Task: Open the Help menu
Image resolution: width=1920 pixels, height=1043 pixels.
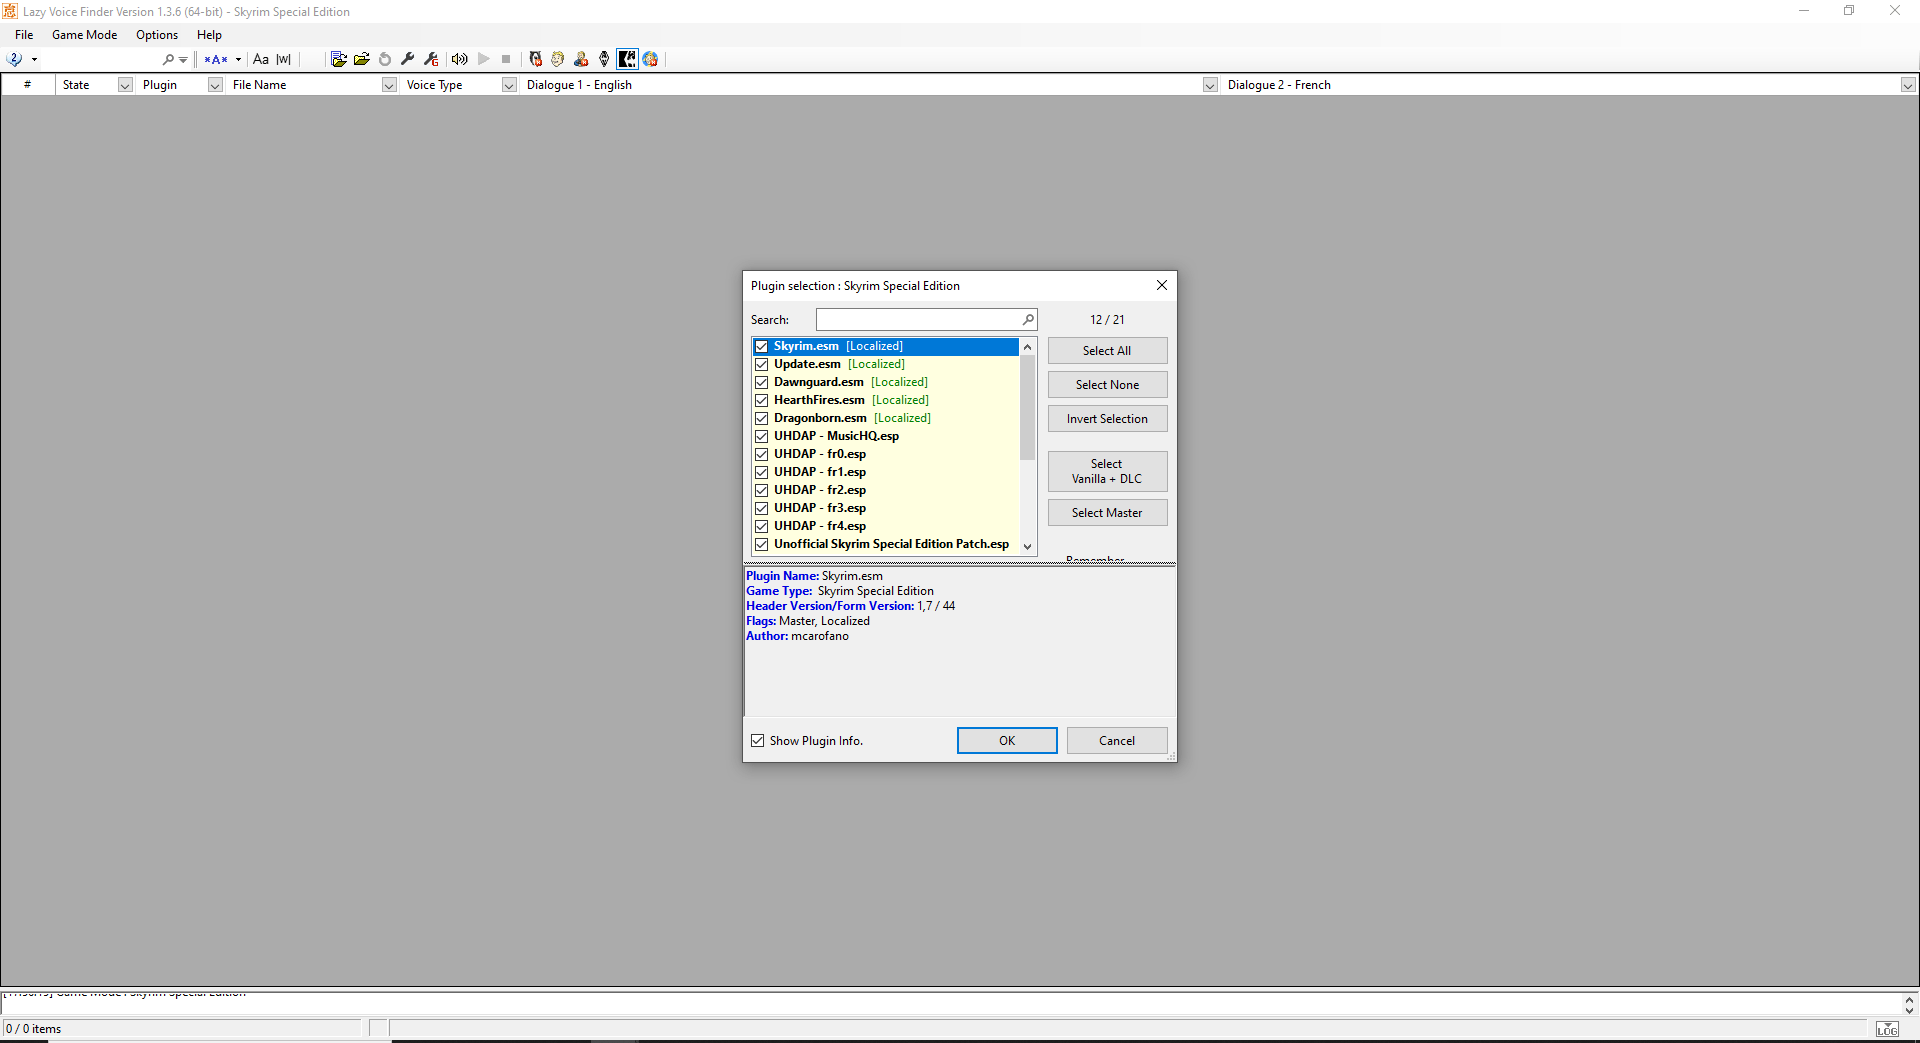Action: point(209,35)
